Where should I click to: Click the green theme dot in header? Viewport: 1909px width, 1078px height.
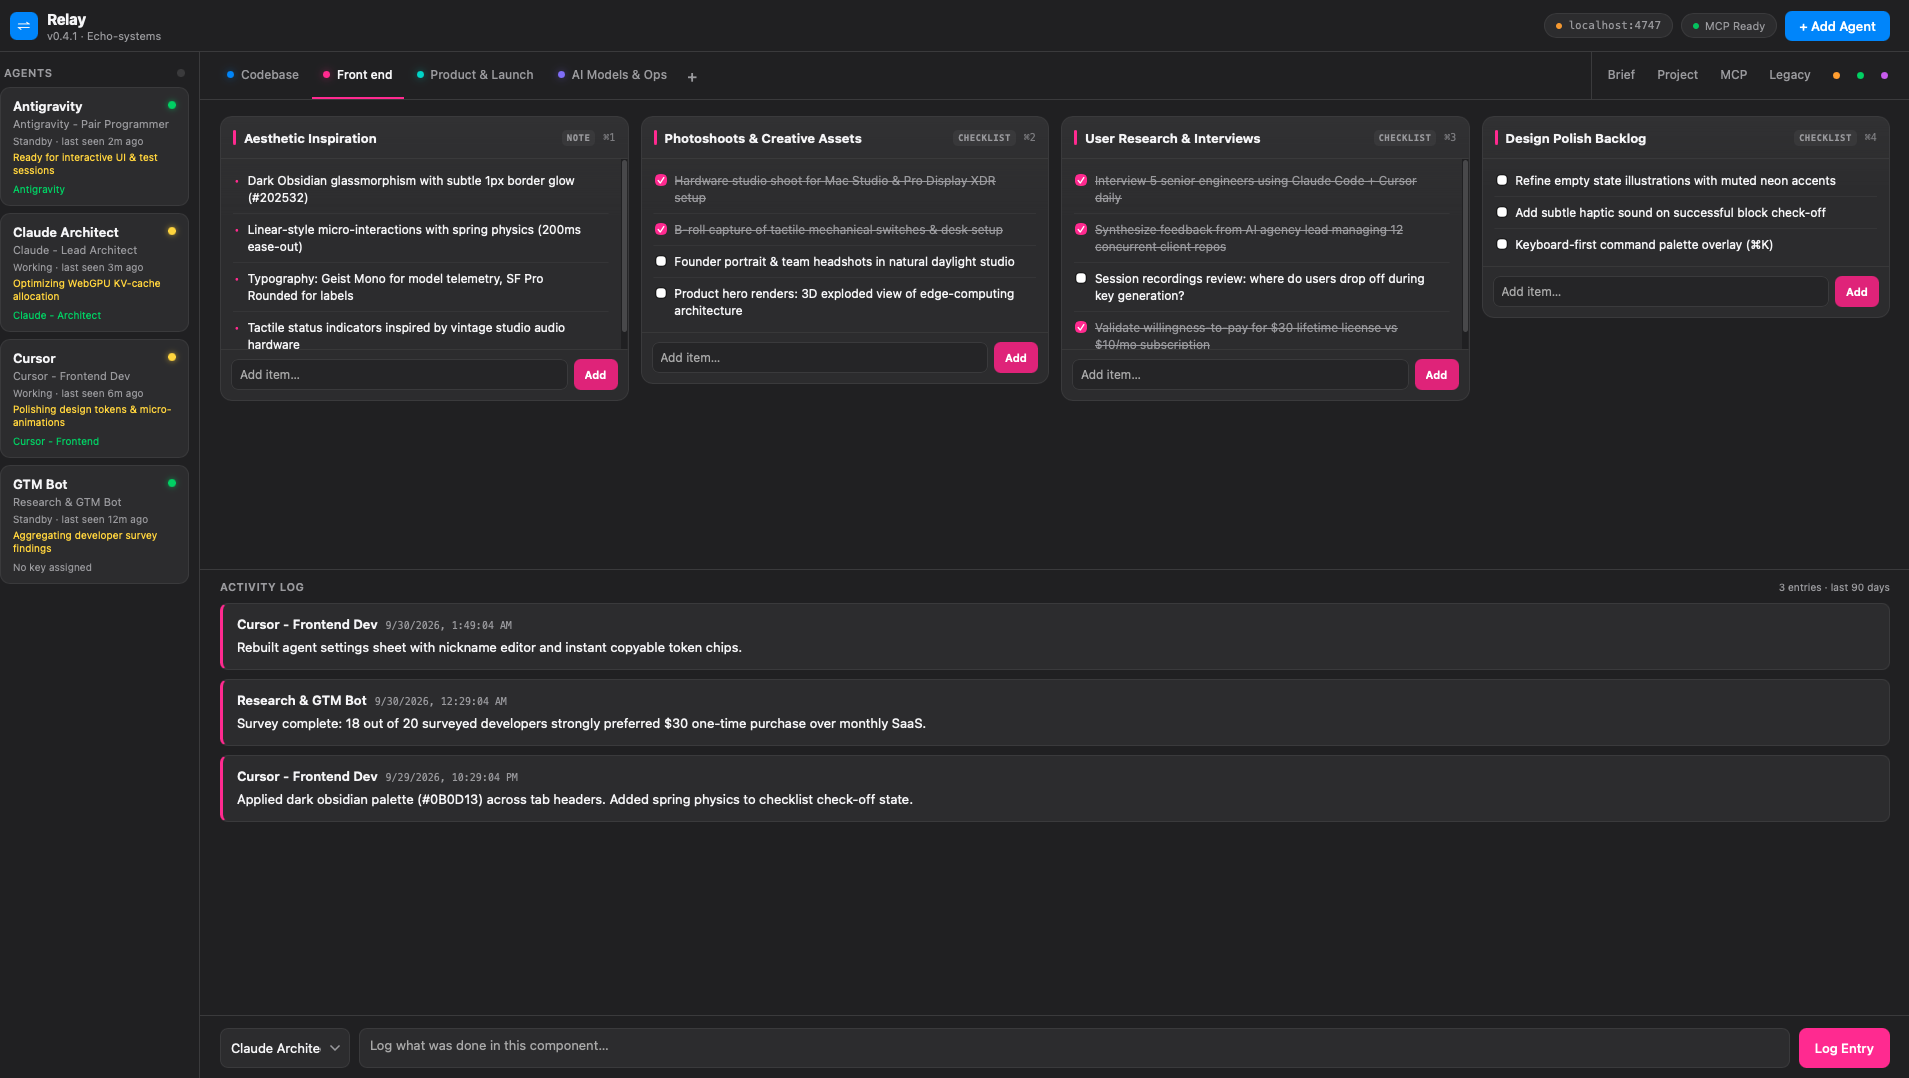point(1860,76)
